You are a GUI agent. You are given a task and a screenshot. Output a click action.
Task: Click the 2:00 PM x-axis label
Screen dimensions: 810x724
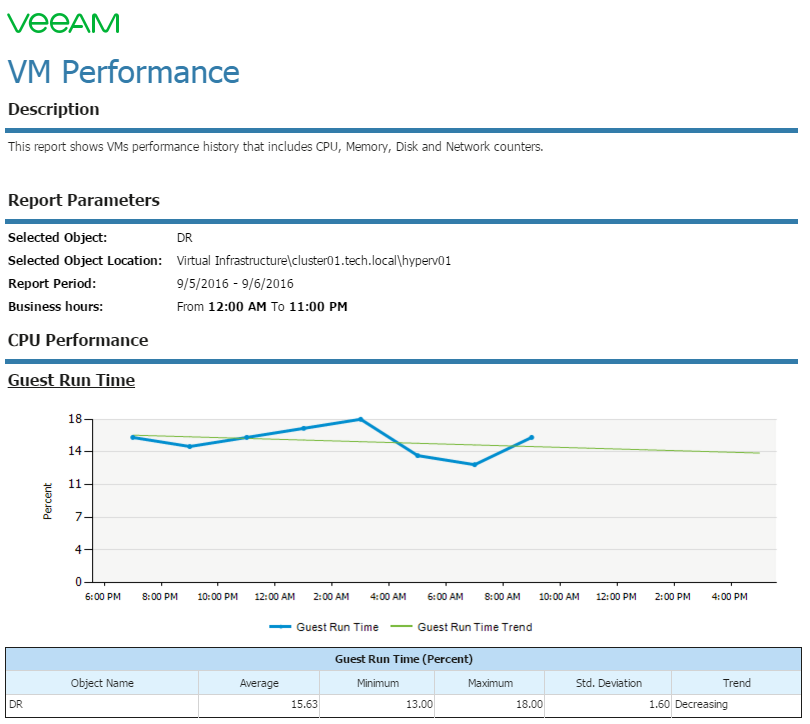pyautogui.click(x=673, y=597)
